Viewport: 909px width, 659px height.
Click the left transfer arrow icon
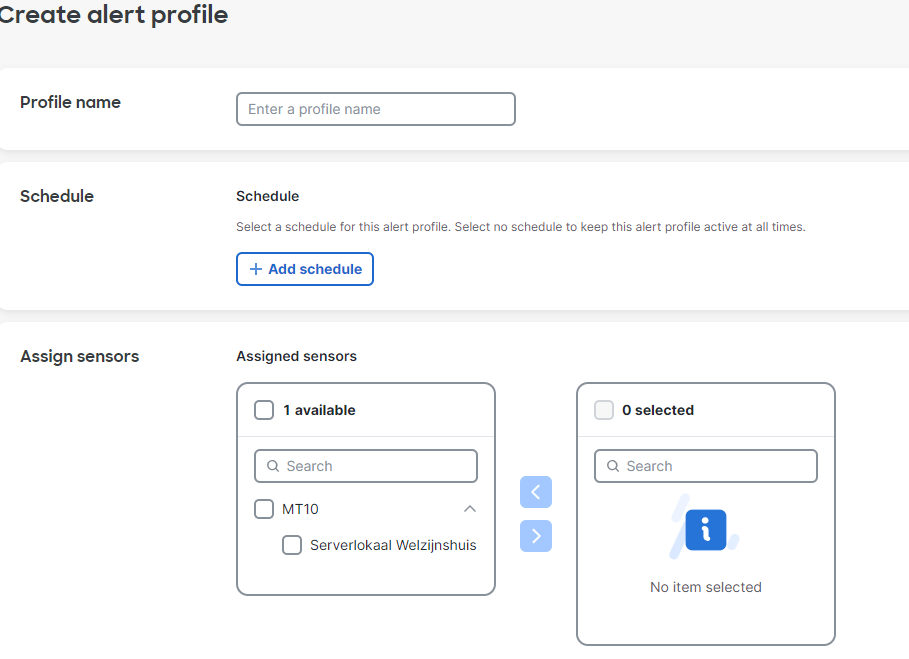pos(536,492)
